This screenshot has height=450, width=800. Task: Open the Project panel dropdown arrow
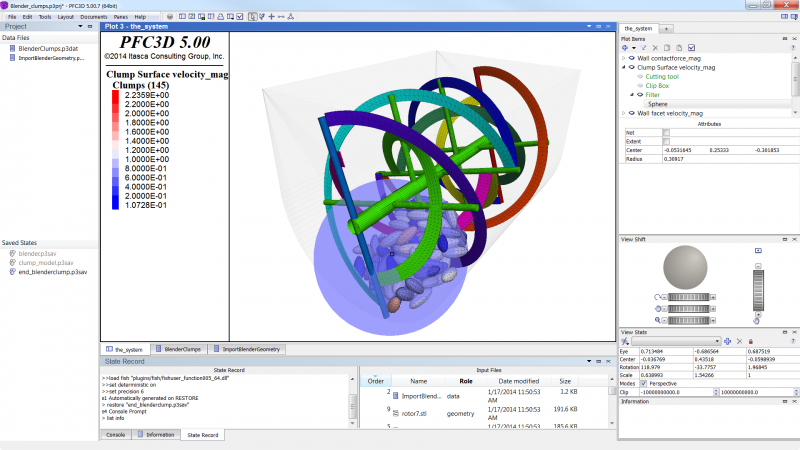80,27
